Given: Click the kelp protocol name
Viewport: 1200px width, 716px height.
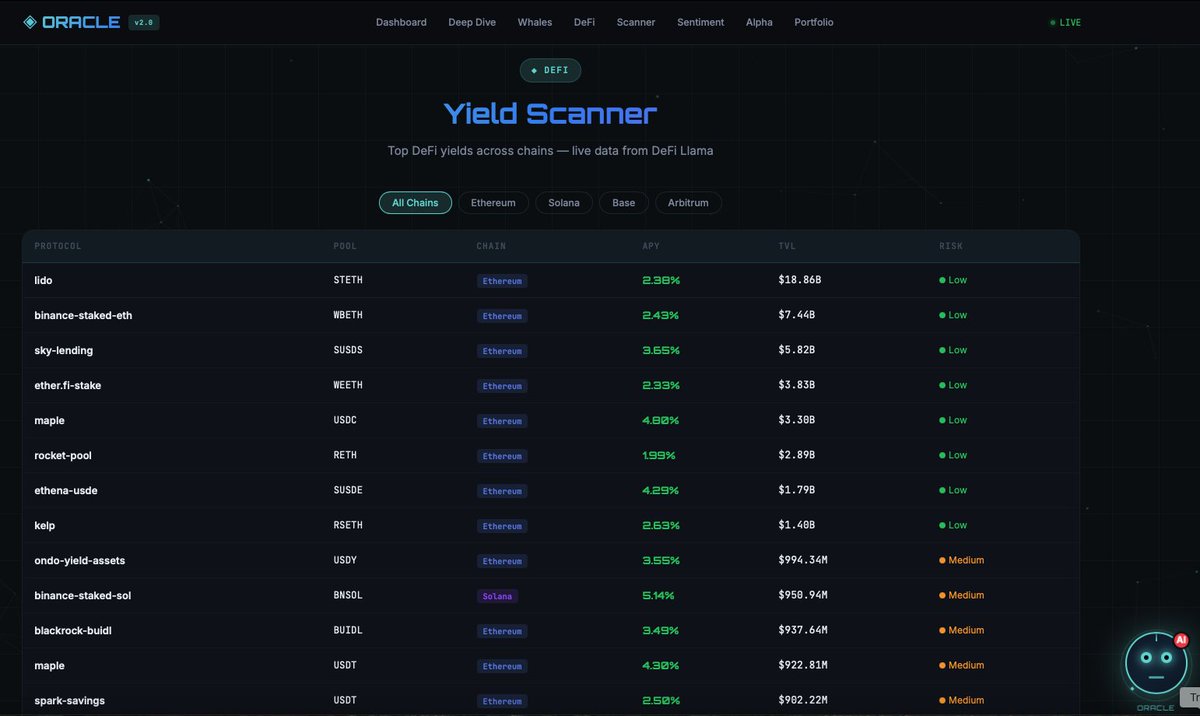Looking at the screenshot, I should coord(45,525).
